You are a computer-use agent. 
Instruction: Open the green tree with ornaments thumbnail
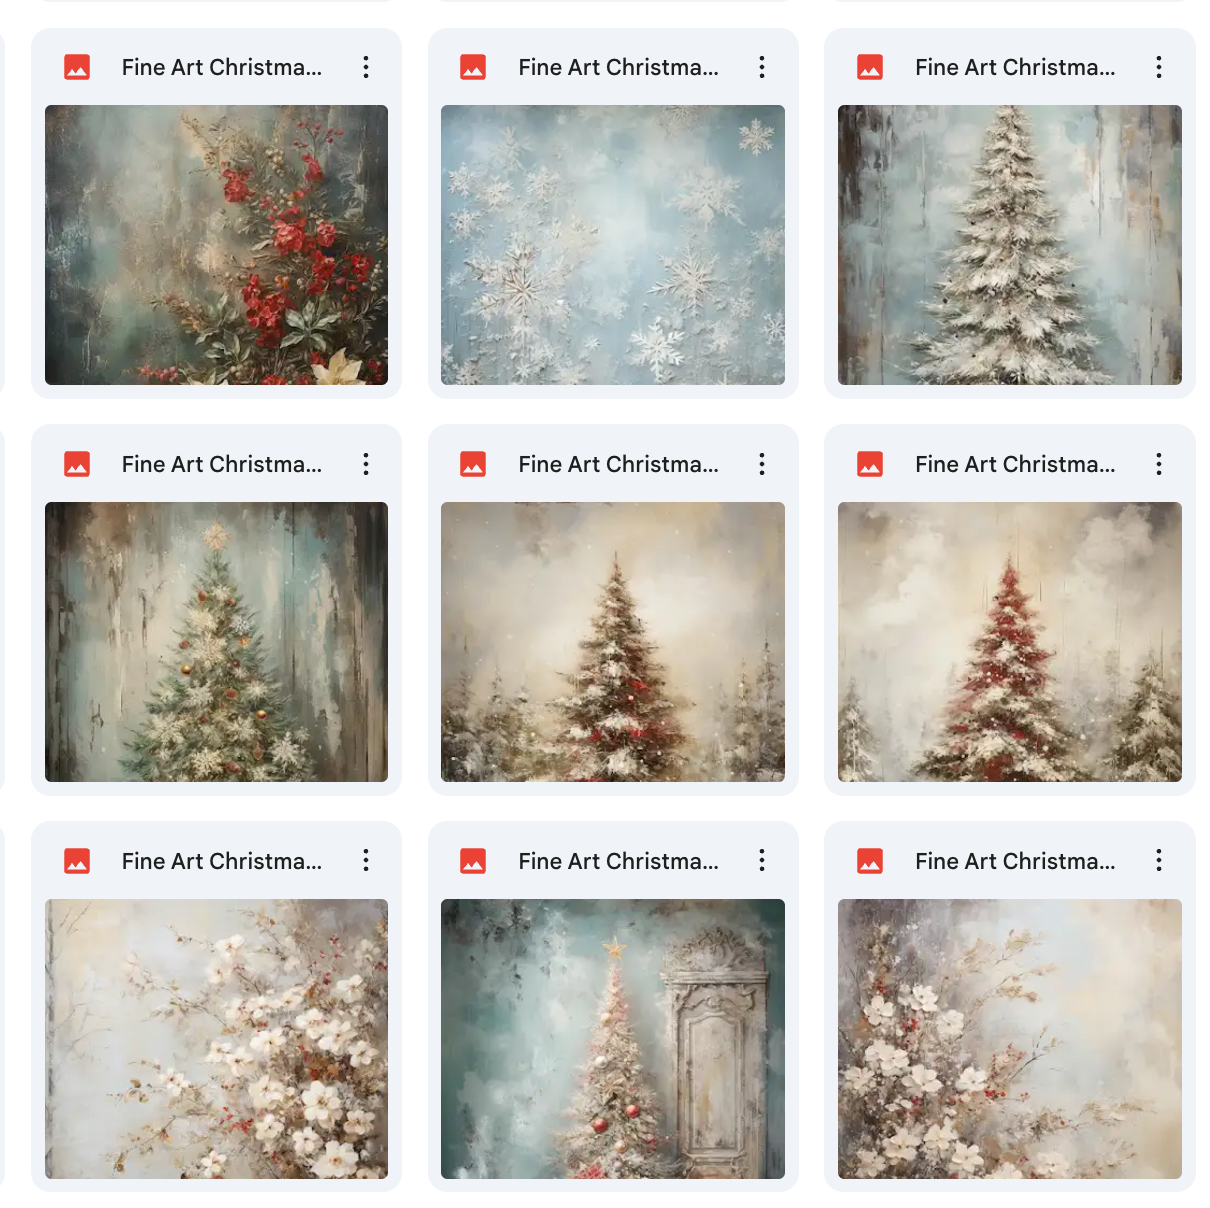[x=216, y=642]
